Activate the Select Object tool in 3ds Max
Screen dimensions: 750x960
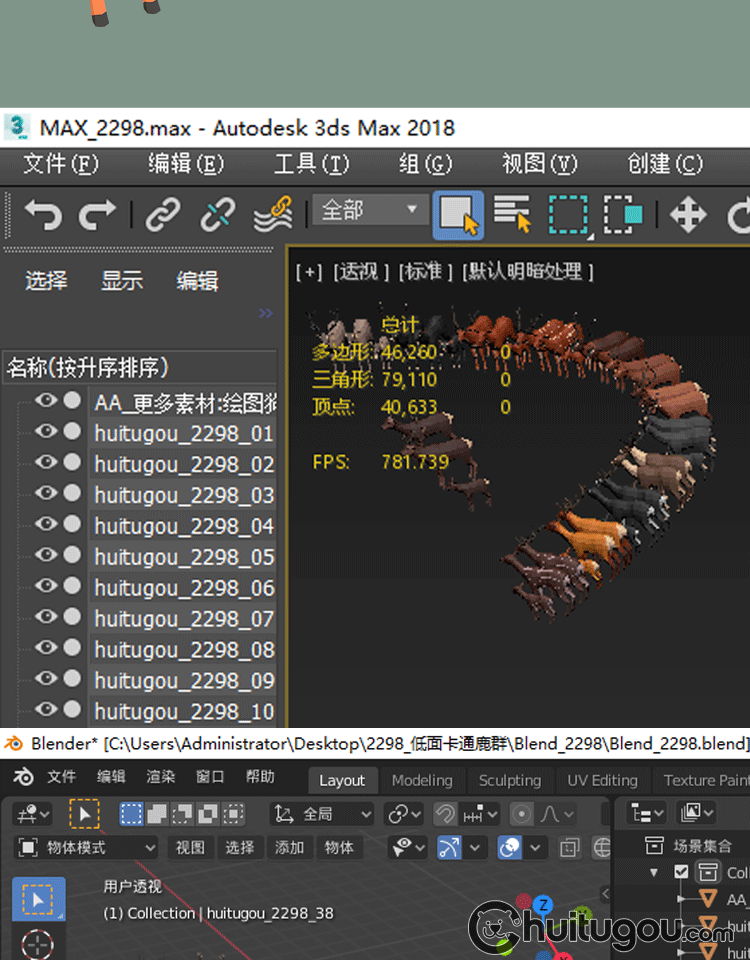[458, 215]
